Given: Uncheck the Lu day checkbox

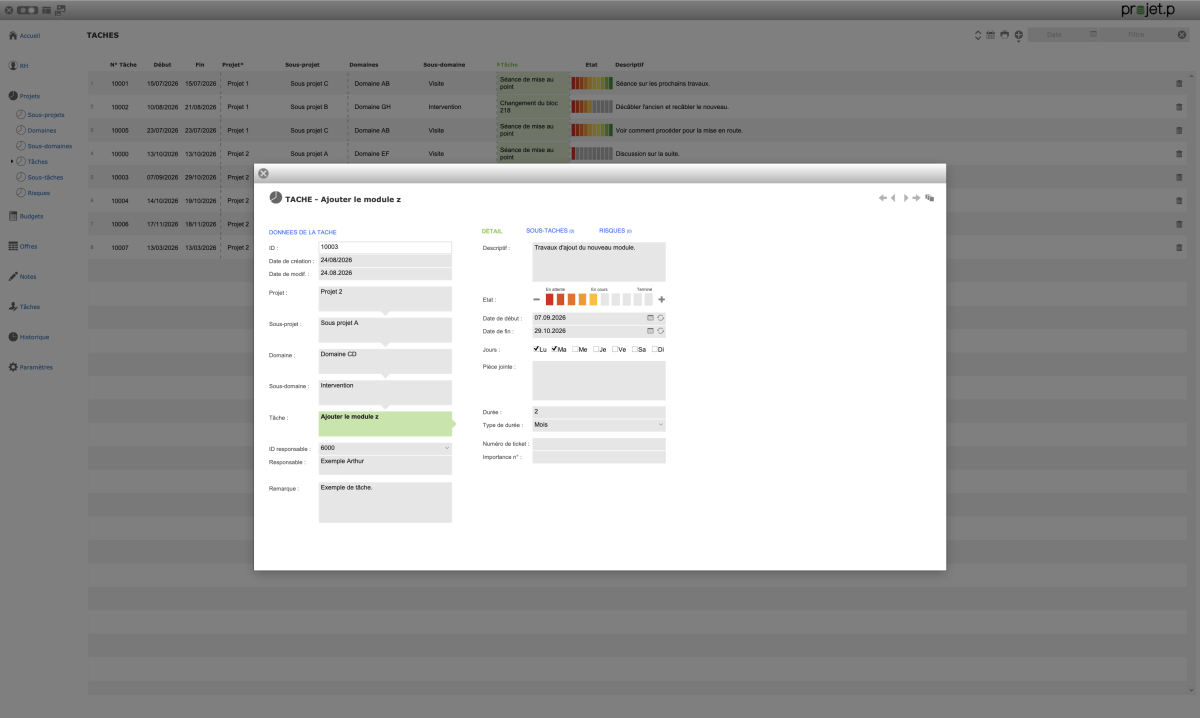Looking at the screenshot, I should coord(537,349).
